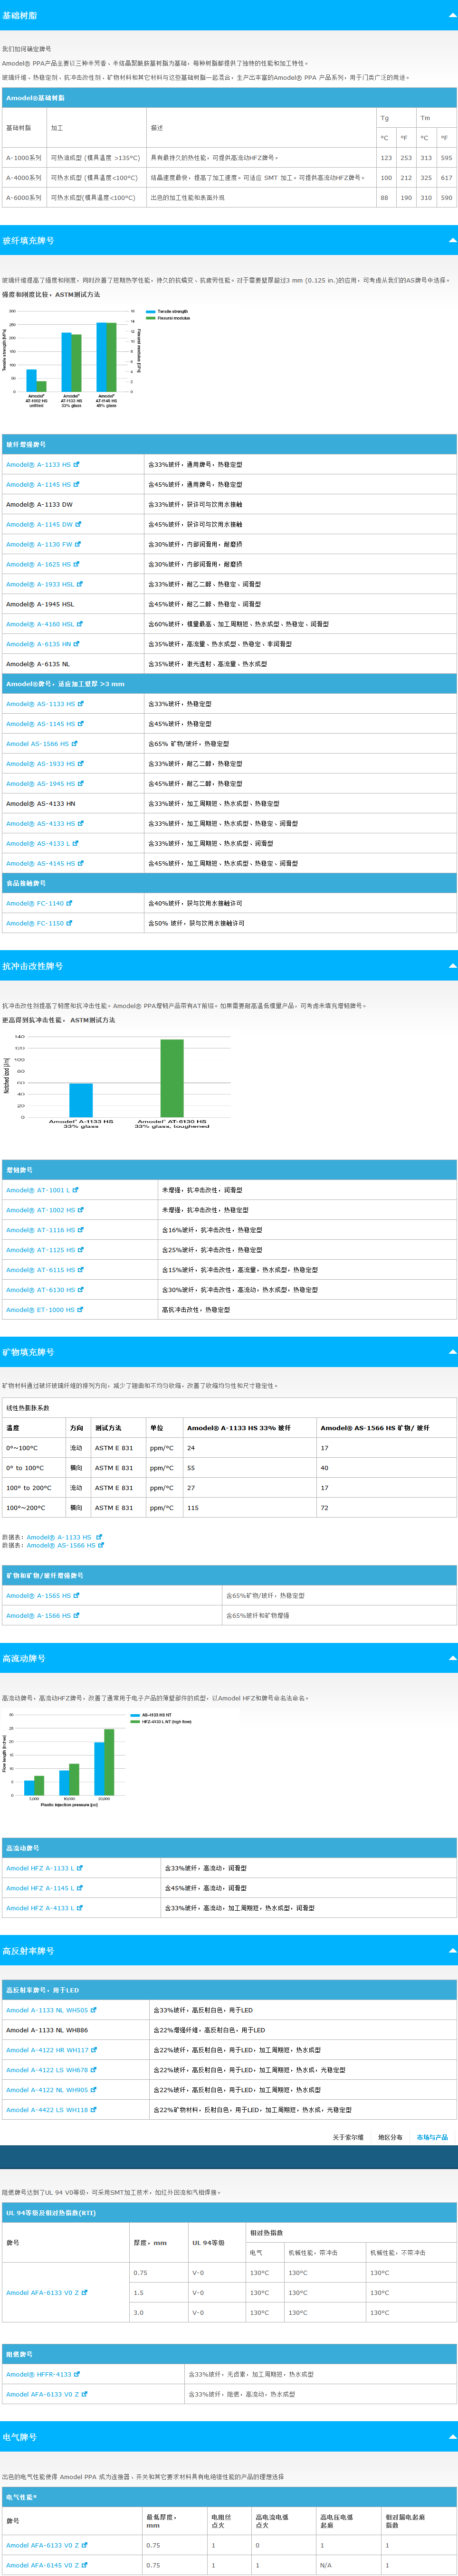The image size is (458, 2576).
Task: Open the Amodel A-4122 HR WH117 link
Action: (46, 2050)
